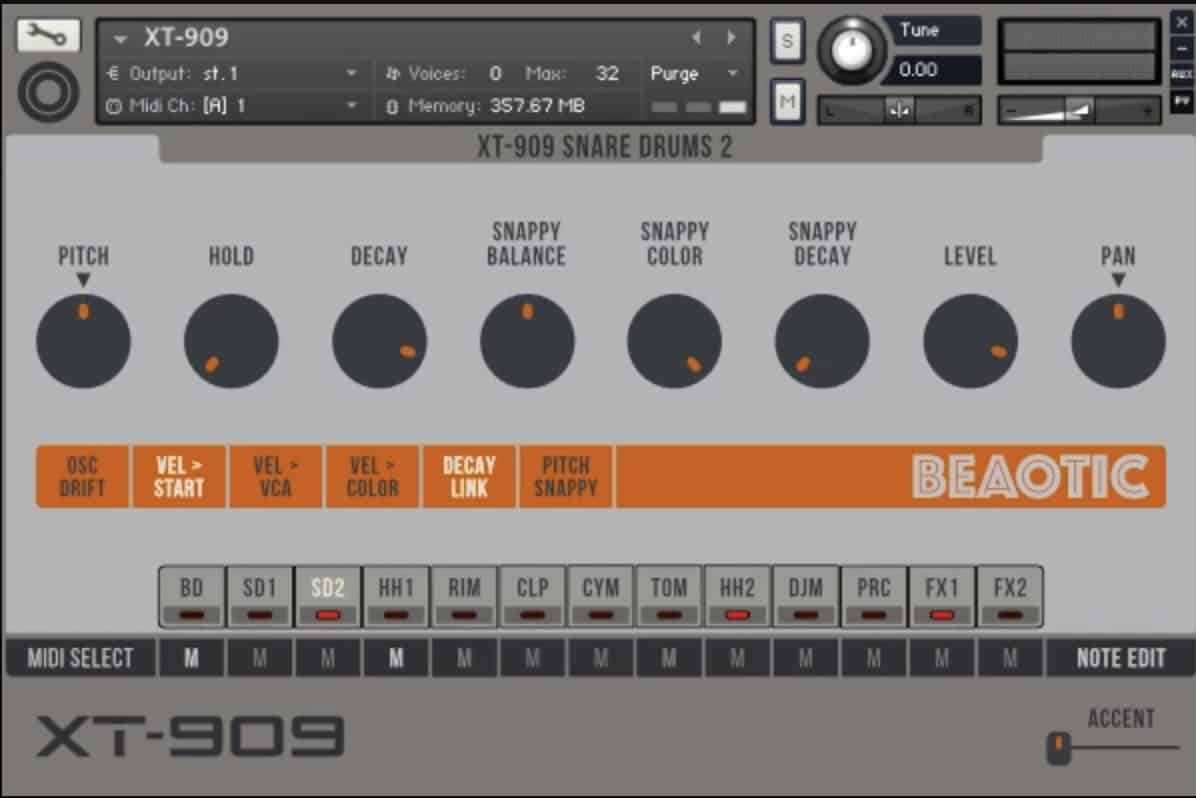Toggle the VEL > COLOR button
The height and width of the screenshot is (798, 1196).
click(372, 477)
